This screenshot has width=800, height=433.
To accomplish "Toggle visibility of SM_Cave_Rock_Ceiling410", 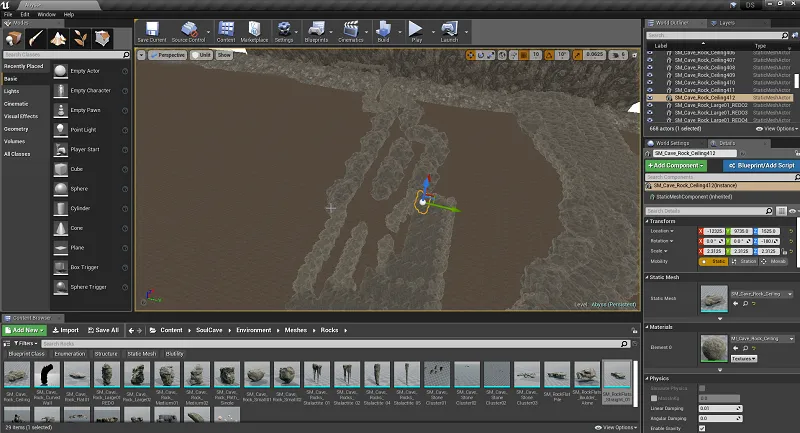I will coord(650,83).
